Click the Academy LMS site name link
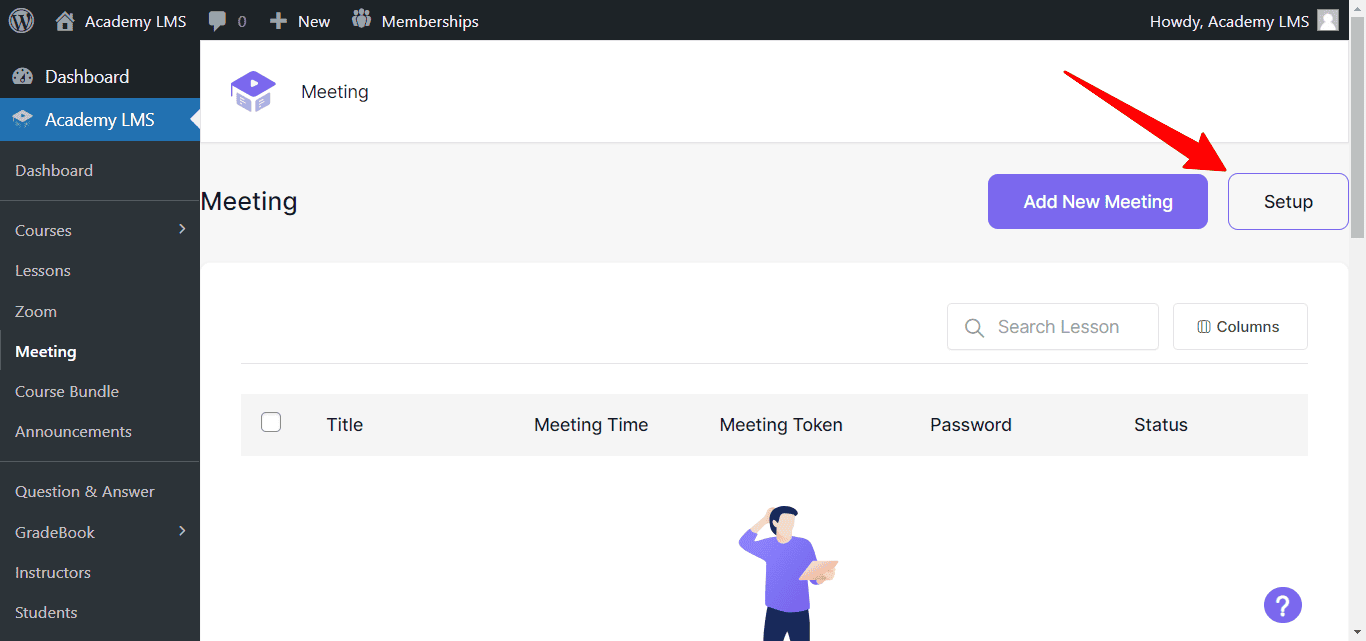The image size is (1366, 641). pos(135,21)
